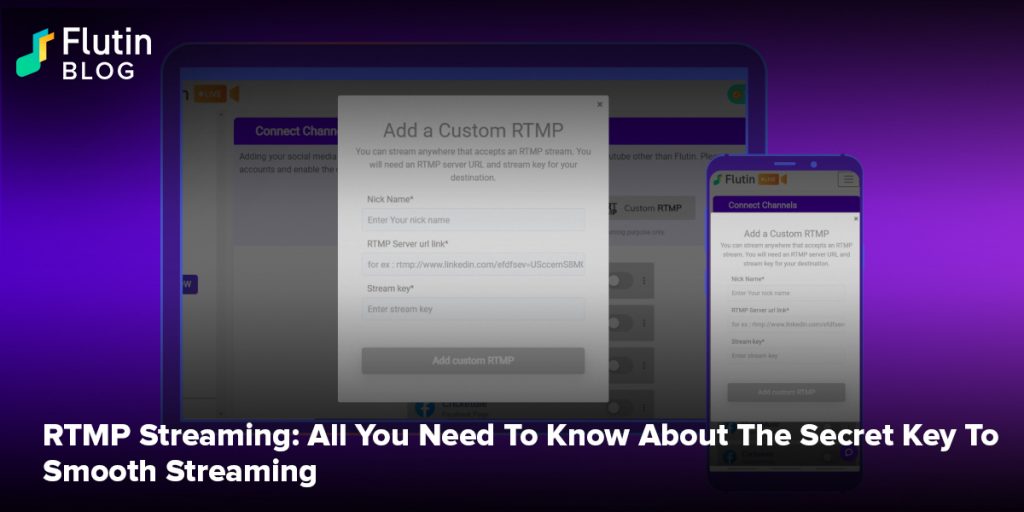
Task: Click the Facebook icon in laptop channel list
Action: click(425, 409)
